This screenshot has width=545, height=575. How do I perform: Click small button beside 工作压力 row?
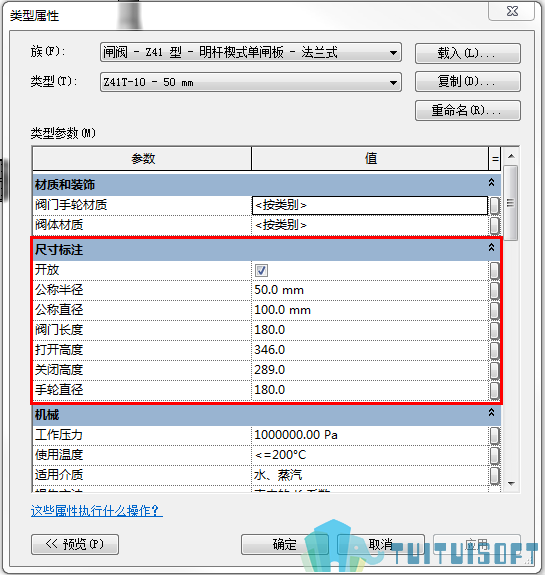point(495,435)
